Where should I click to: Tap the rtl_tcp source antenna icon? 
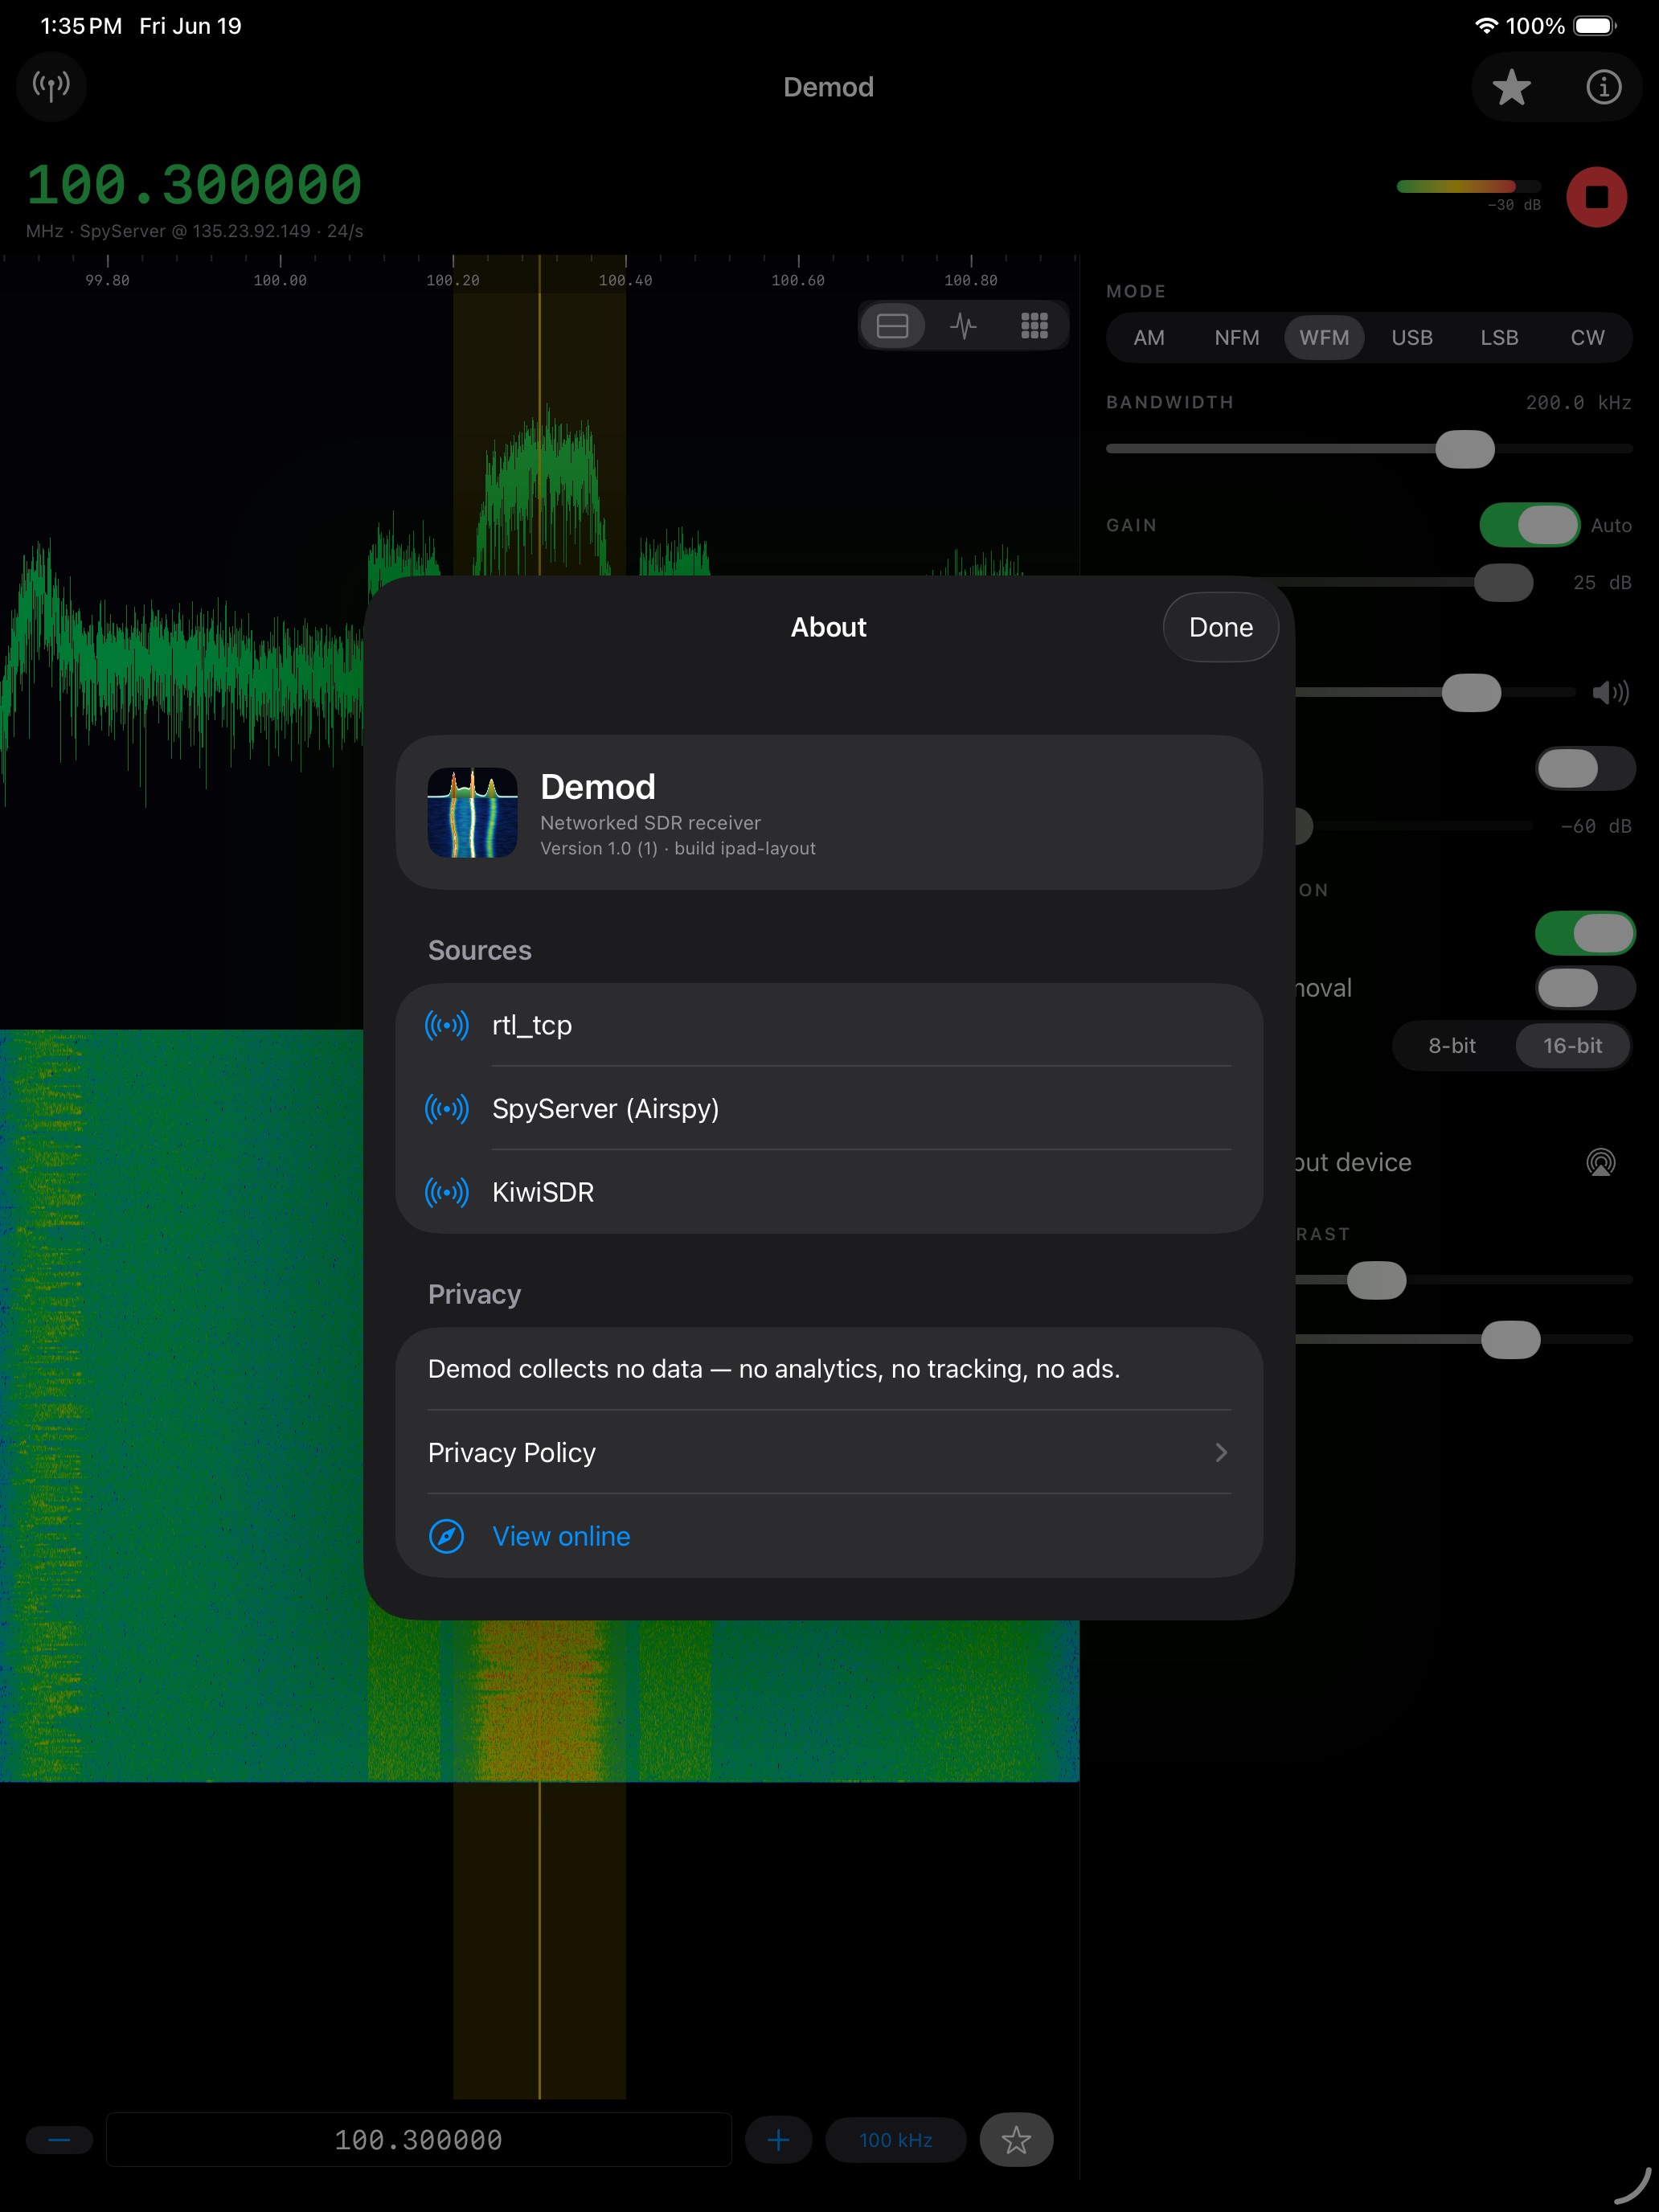pyautogui.click(x=446, y=1025)
